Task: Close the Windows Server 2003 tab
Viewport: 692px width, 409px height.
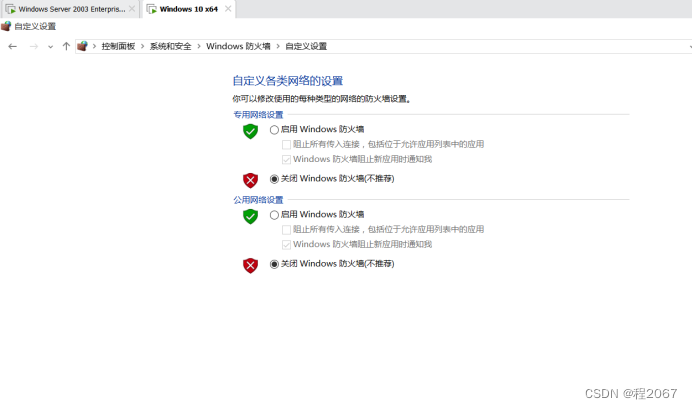Action: [132, 9]
